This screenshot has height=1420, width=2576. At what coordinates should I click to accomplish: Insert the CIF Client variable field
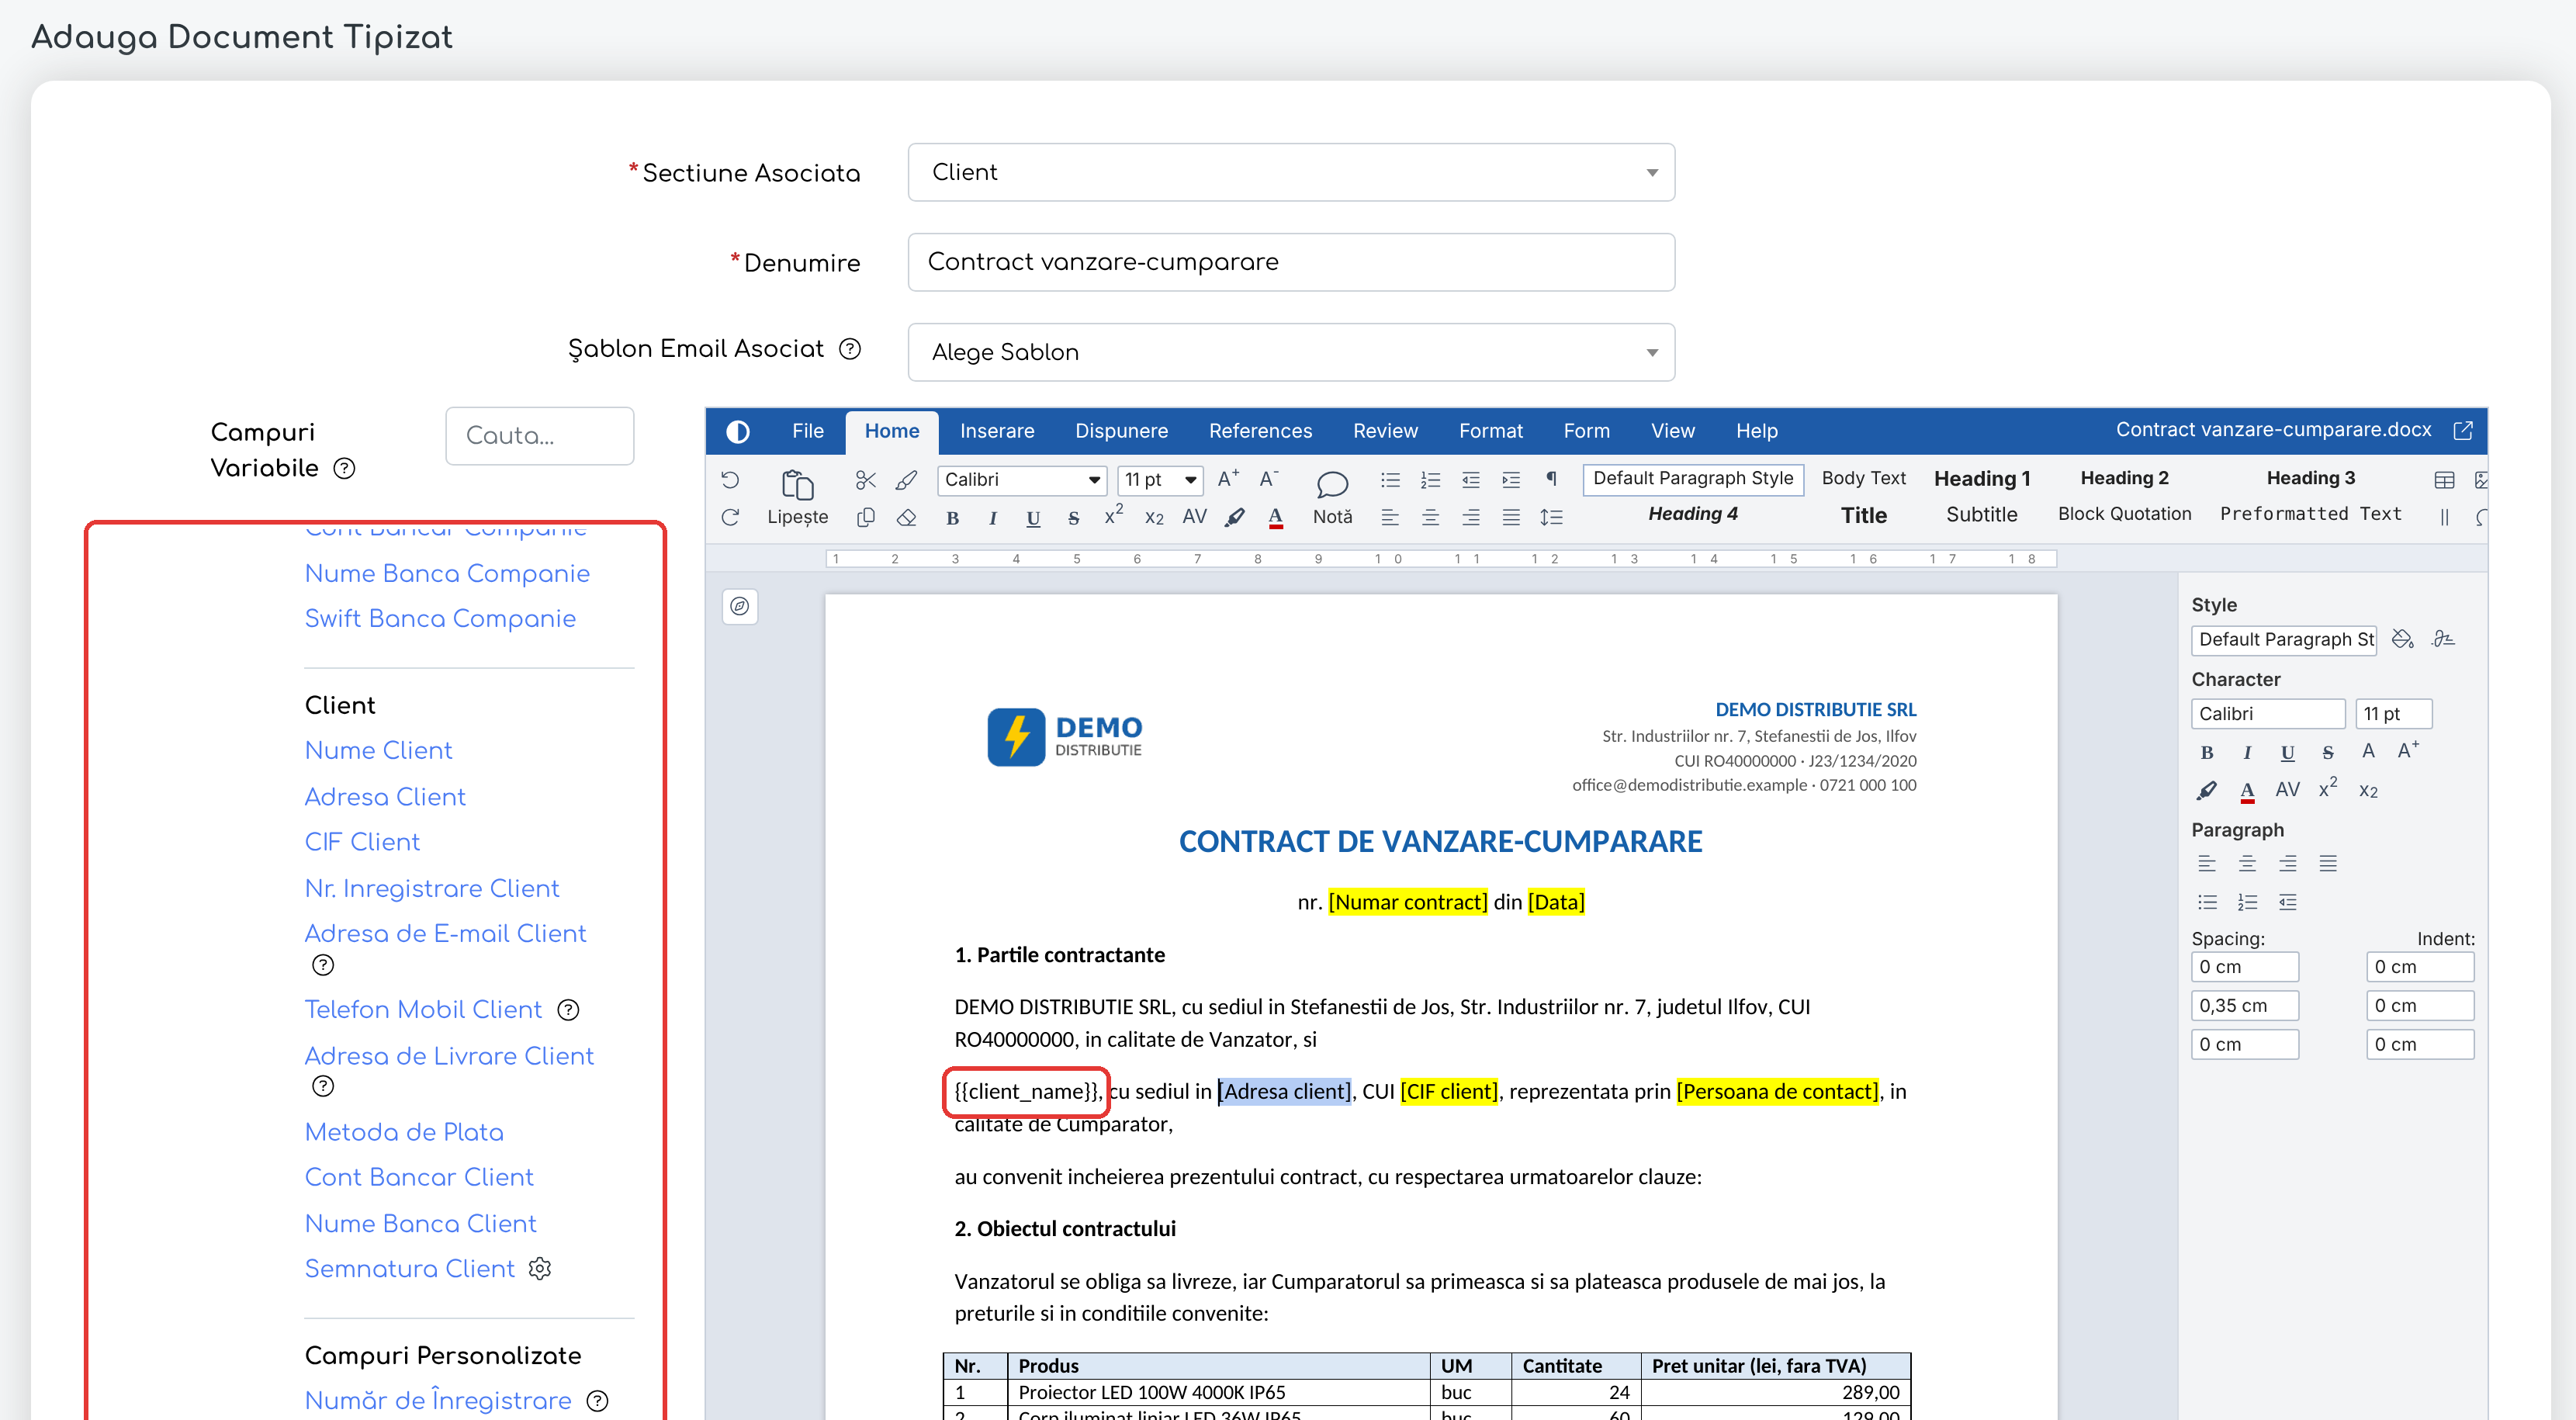point(362,842)
